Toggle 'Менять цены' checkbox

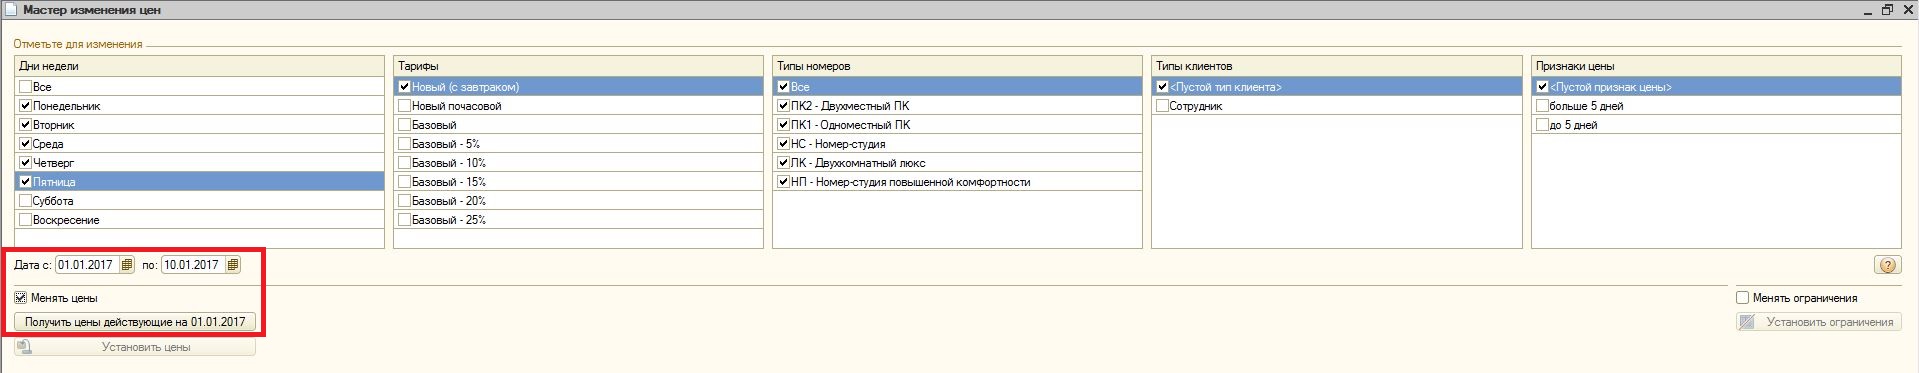pos(21,298)
